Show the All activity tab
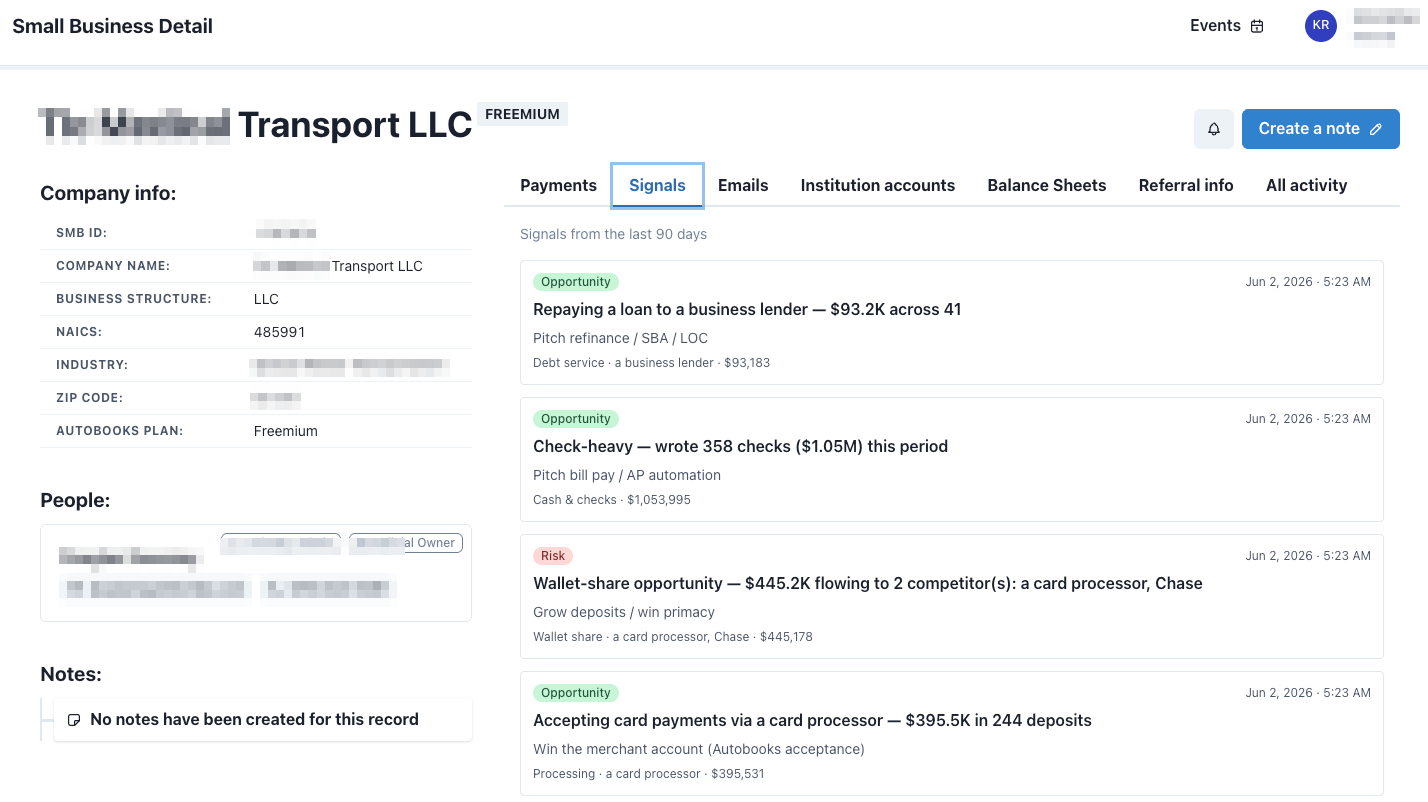The image size is (1428, 802). tap(1306, 185)
